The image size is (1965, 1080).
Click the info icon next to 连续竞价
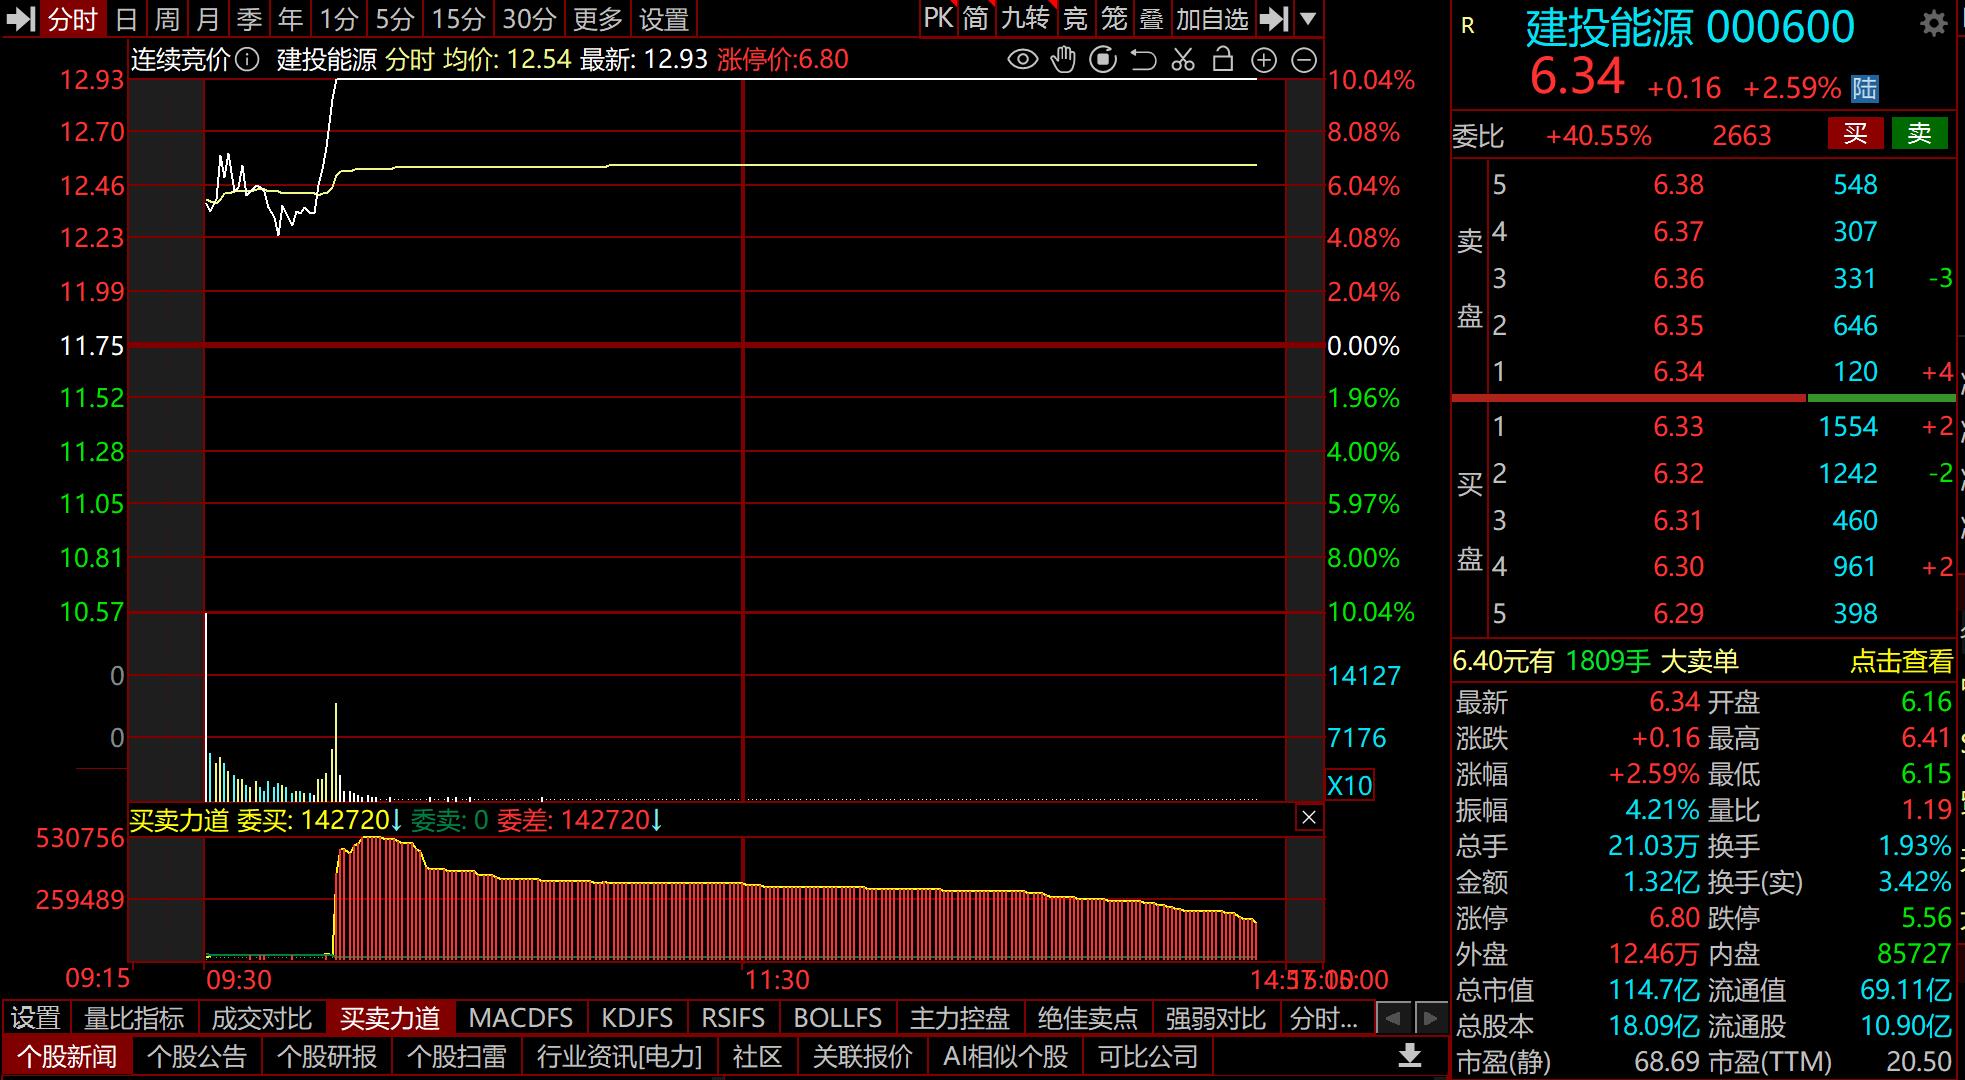point(248,60)
